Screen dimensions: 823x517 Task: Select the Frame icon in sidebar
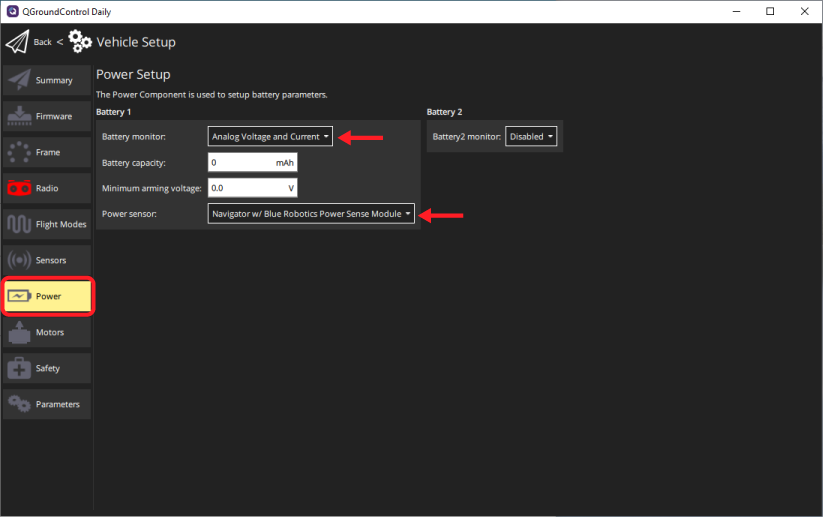tap(19, 152)
